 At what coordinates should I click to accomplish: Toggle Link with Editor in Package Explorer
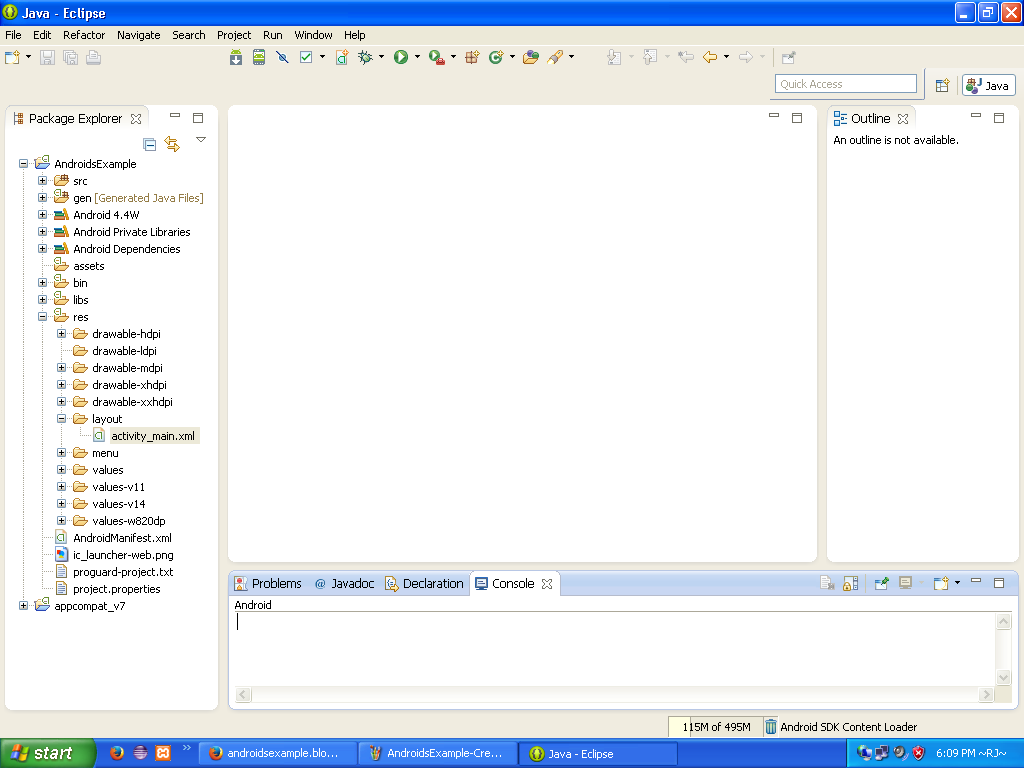click(172, 144)
